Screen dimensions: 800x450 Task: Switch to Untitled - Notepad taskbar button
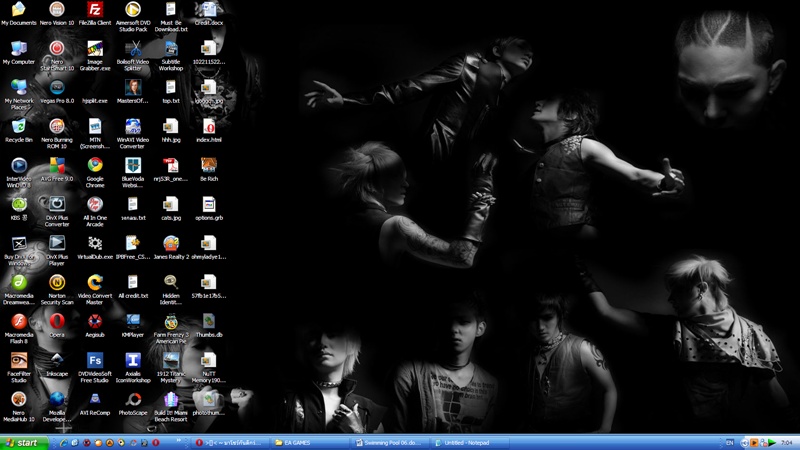[469, 443]
